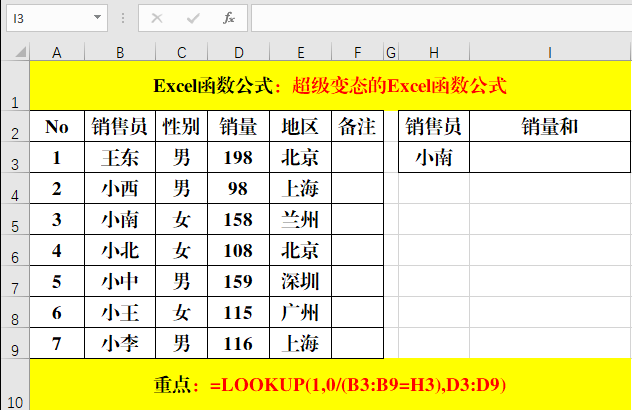The height and width of the screenshot is (410, 632).
Task: Select the sales value 115
Action: 239,312
